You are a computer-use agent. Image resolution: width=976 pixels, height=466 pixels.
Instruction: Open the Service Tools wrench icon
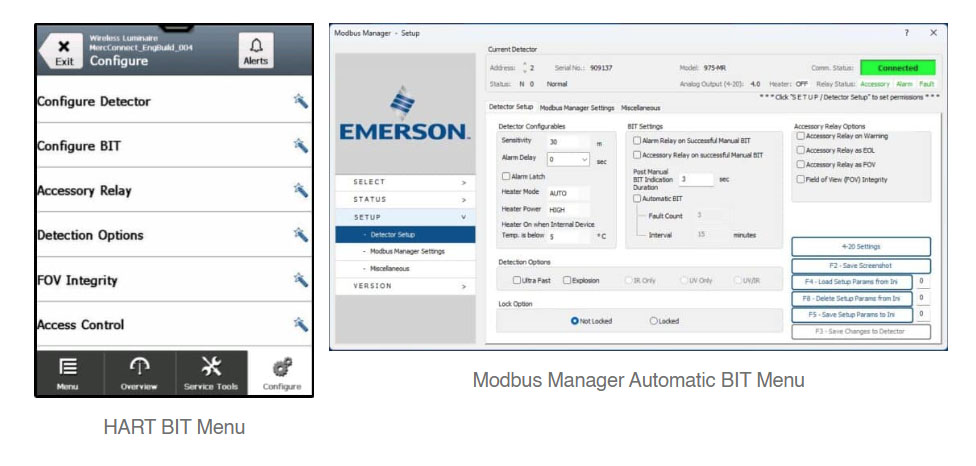point(211,368)
